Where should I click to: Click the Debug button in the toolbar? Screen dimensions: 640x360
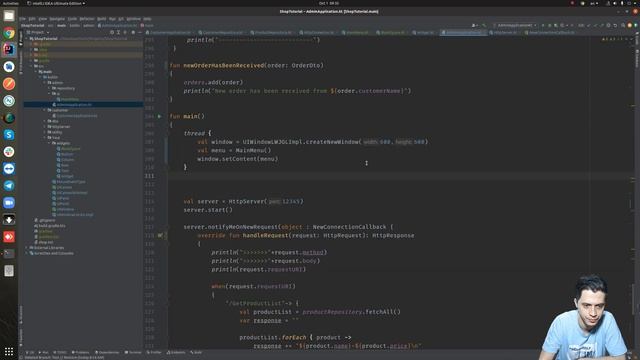coord(549,25)
